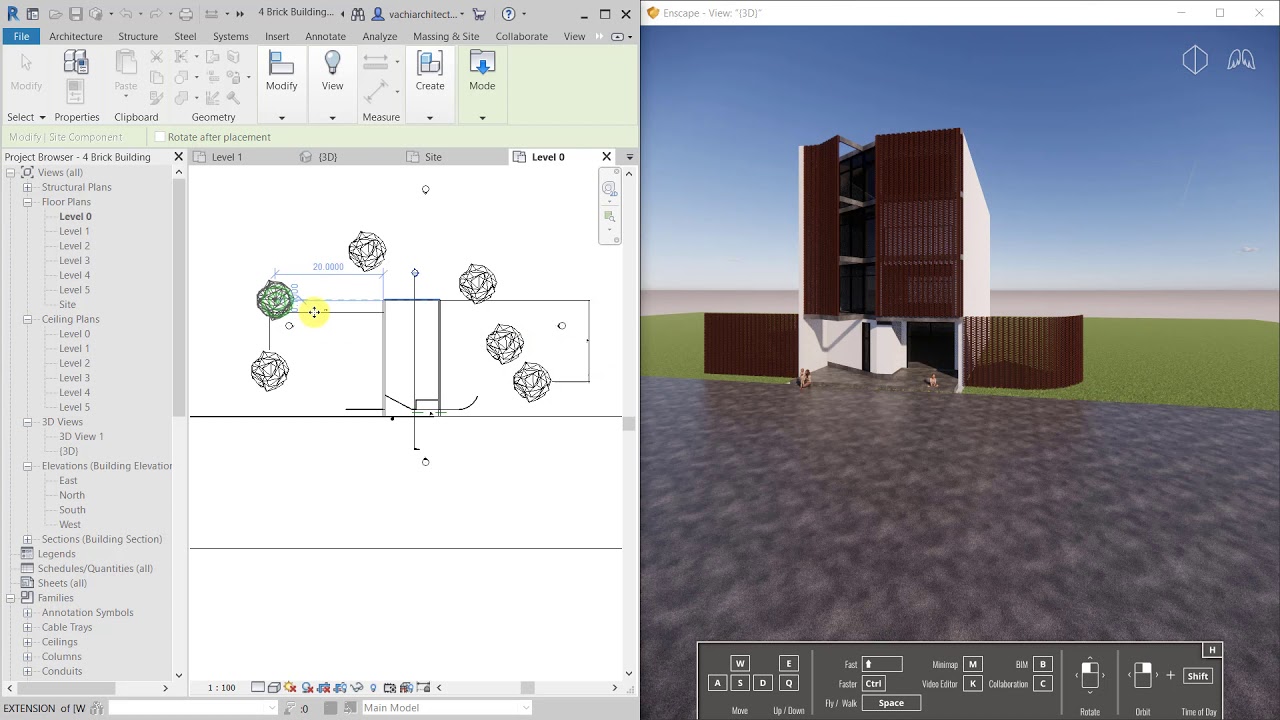Toggle Shadows icon in view control bar
Screen dimensions: 1280x720
click(x=308, y=687)
